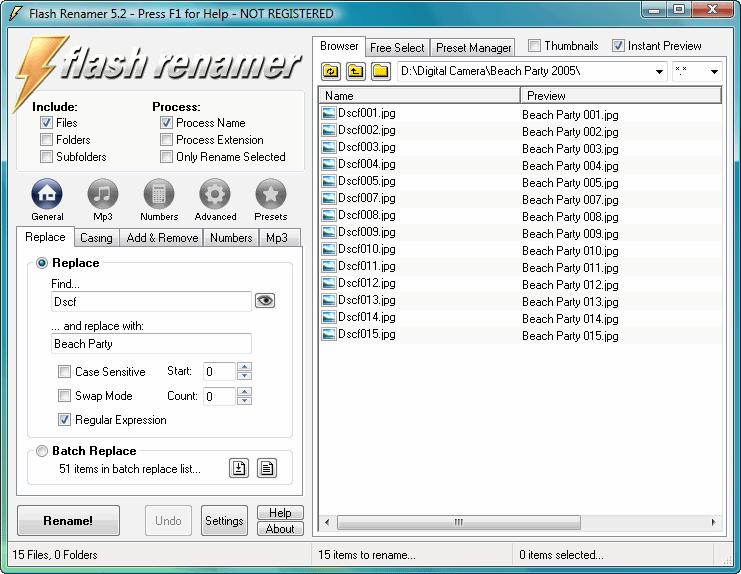This screenshot has height=574, width=741.
Task: Open the Presets star category icon
Action: click(x=271, y=194)
